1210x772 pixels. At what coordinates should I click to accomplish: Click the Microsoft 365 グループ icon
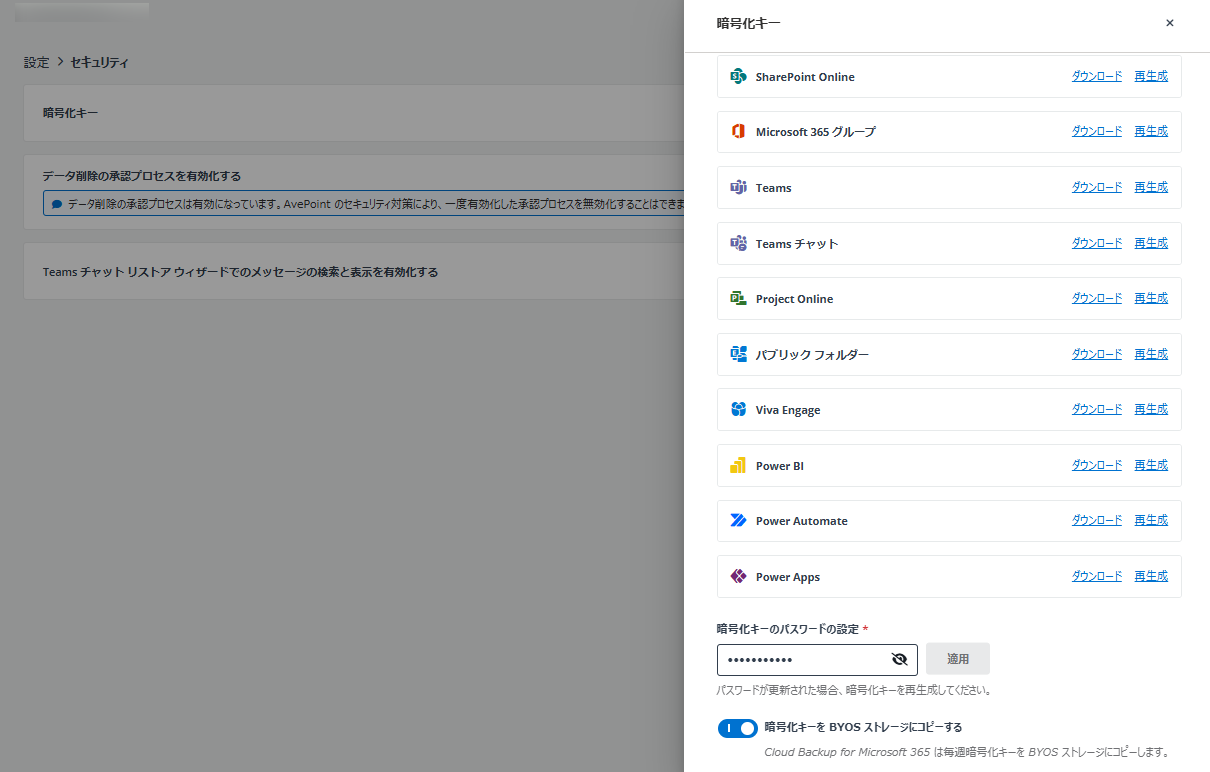739,132
